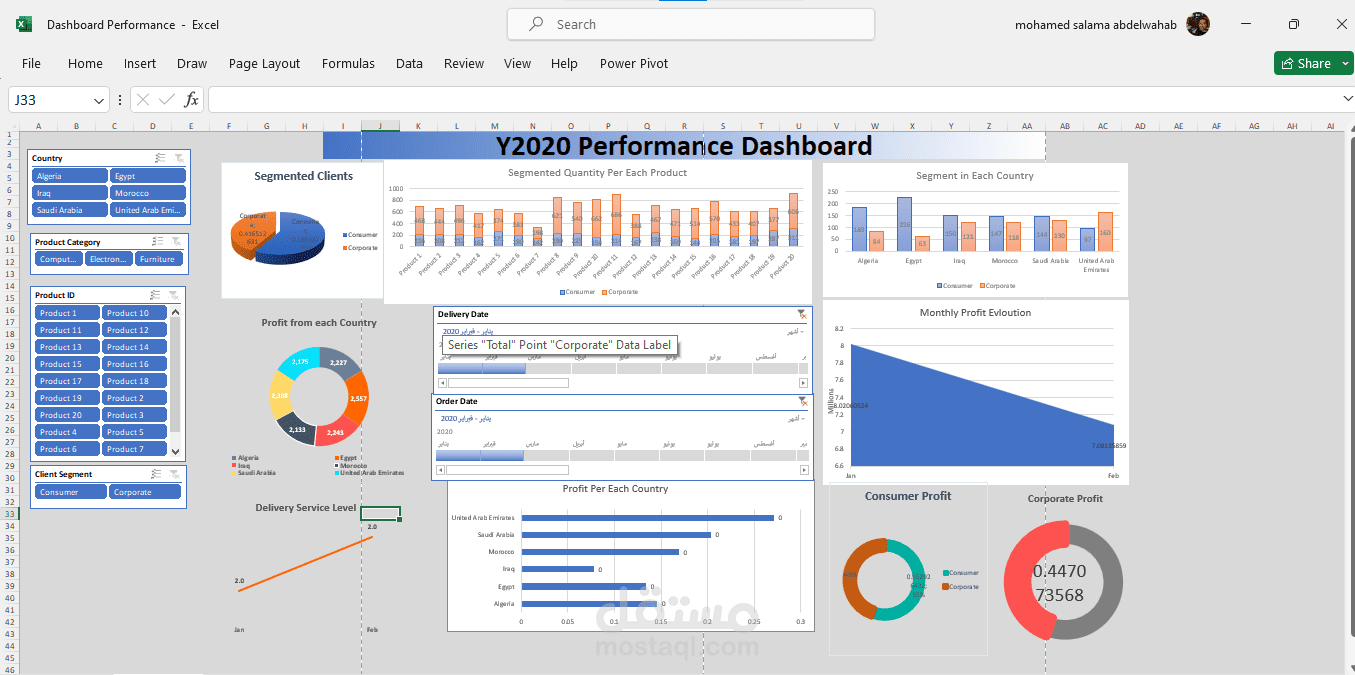Expand the formula bar
The height and width of the screenshot is (675, 1355).
click(1348, 100)
